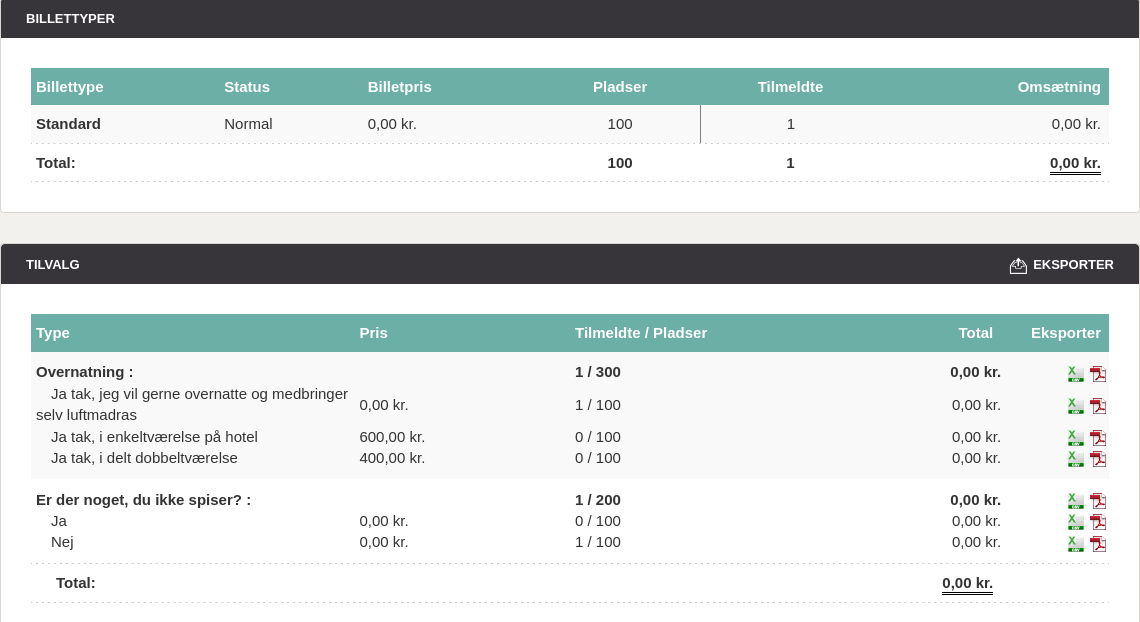Click the Eksporter button in Tilvalg header
The image size is (1140, 622).
point(1061,265)
